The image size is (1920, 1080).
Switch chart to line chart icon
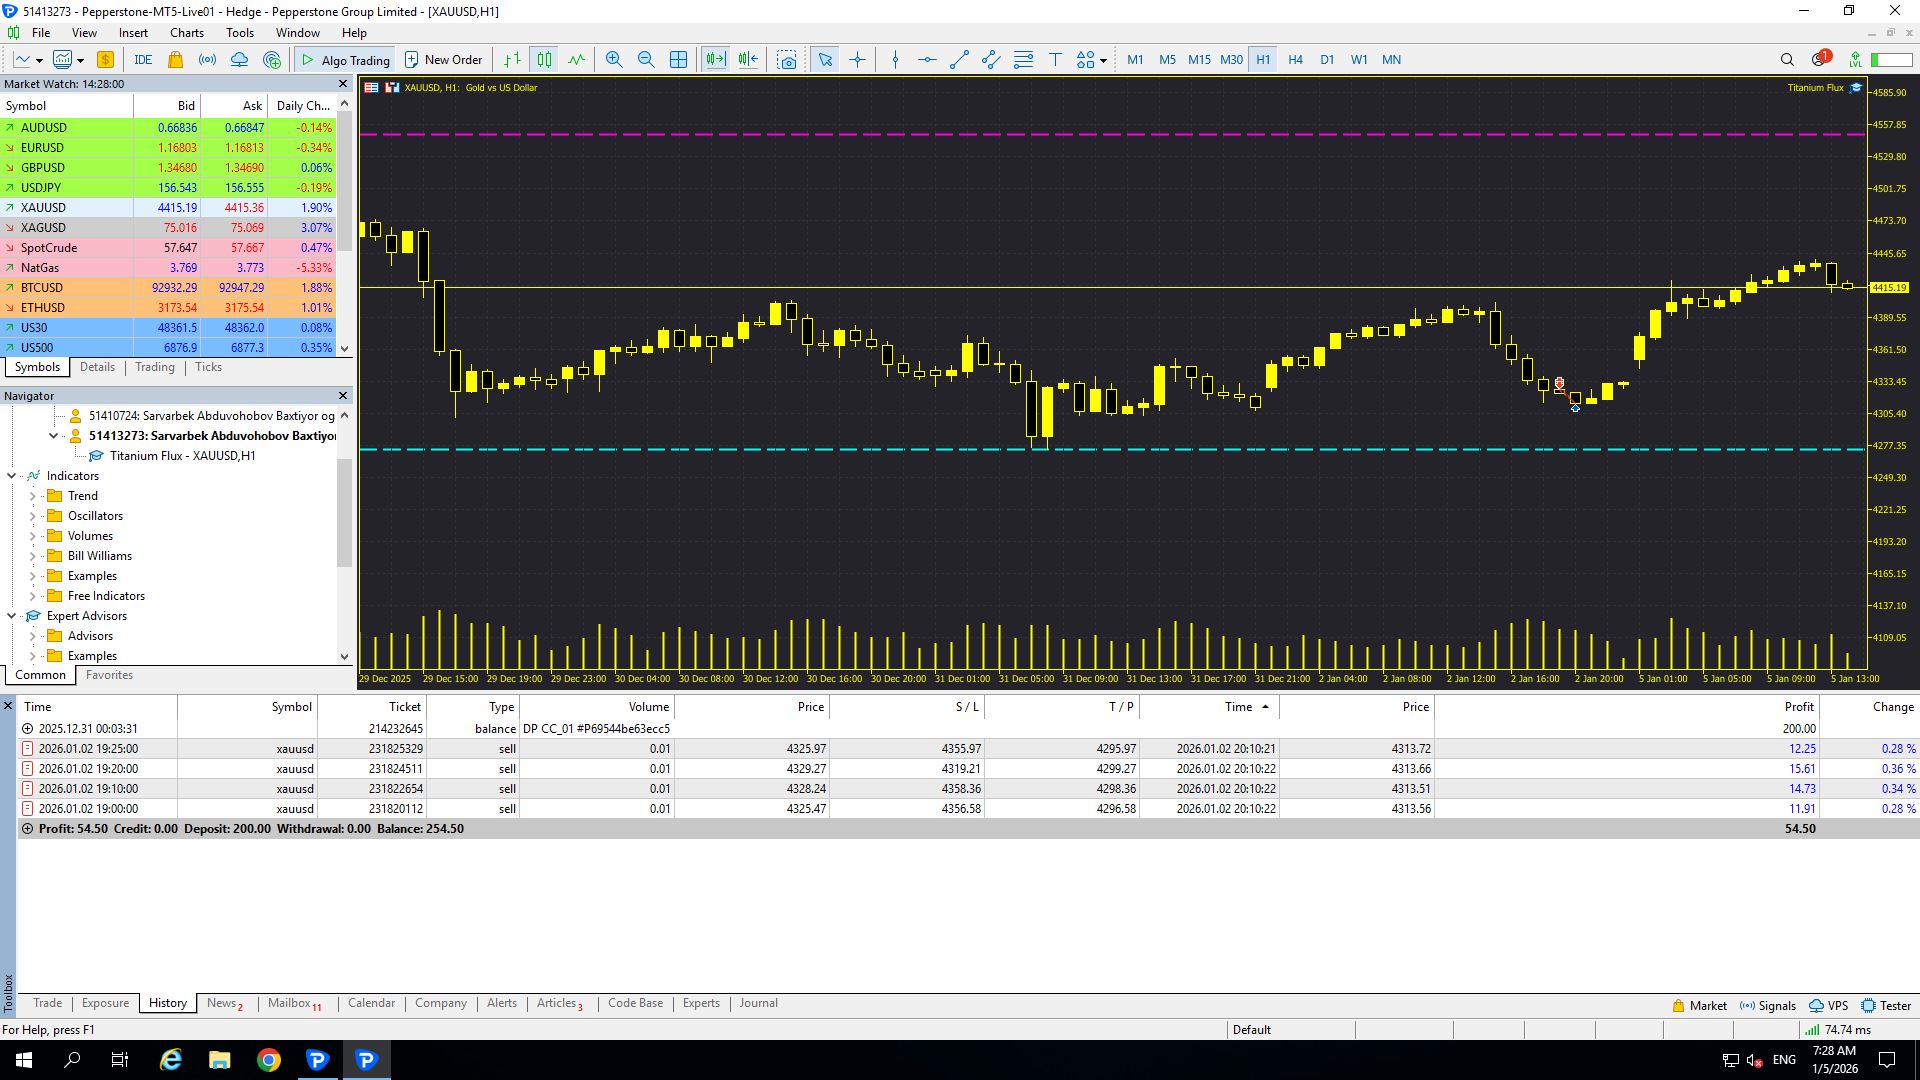pos(577,60)
